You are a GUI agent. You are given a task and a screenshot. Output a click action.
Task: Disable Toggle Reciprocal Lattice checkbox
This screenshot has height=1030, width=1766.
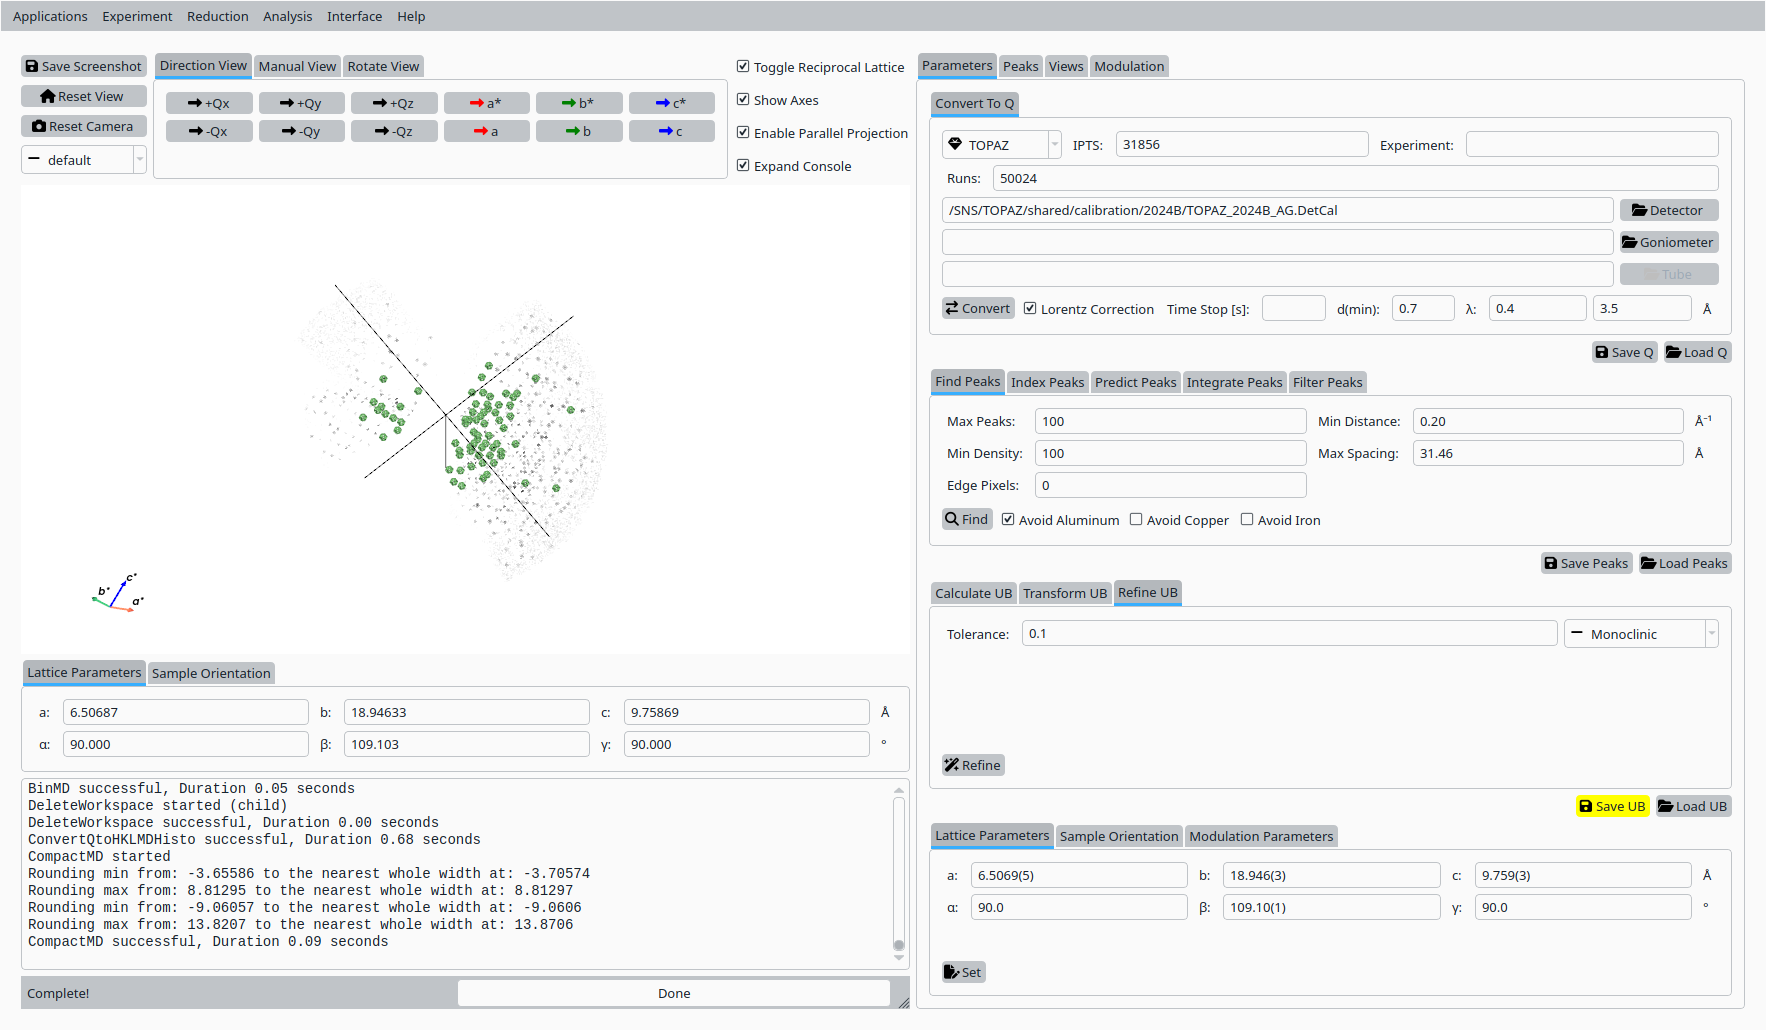pyautogui.click(x=743, y=67)
